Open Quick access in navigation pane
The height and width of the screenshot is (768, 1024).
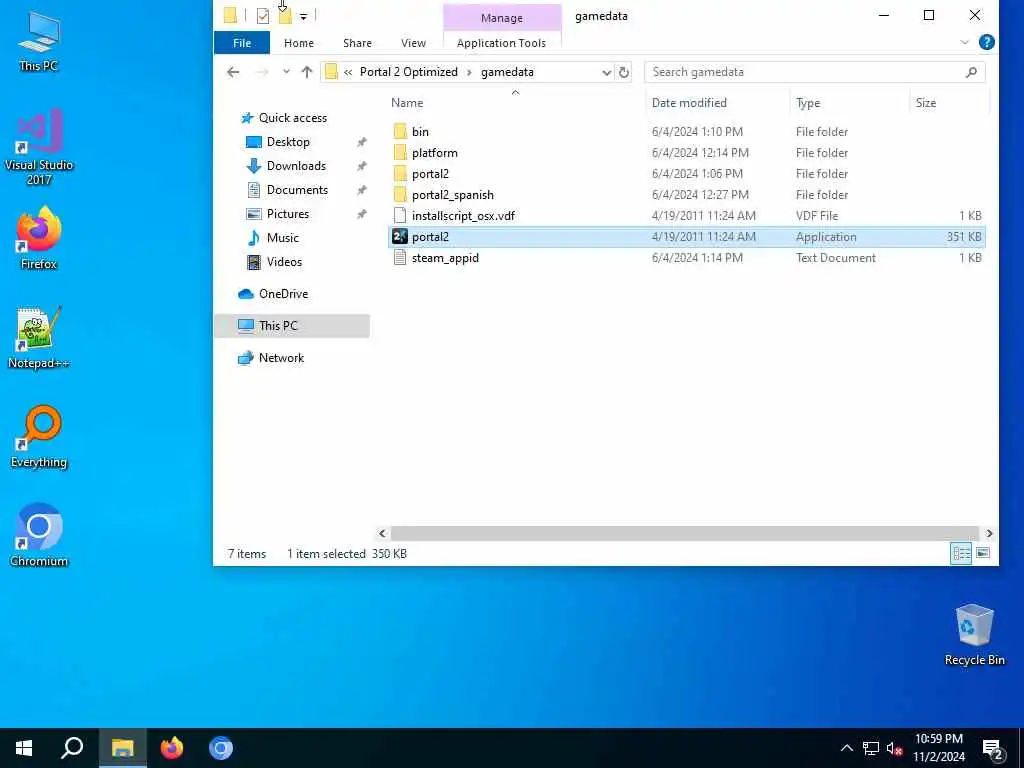[283, 118]
